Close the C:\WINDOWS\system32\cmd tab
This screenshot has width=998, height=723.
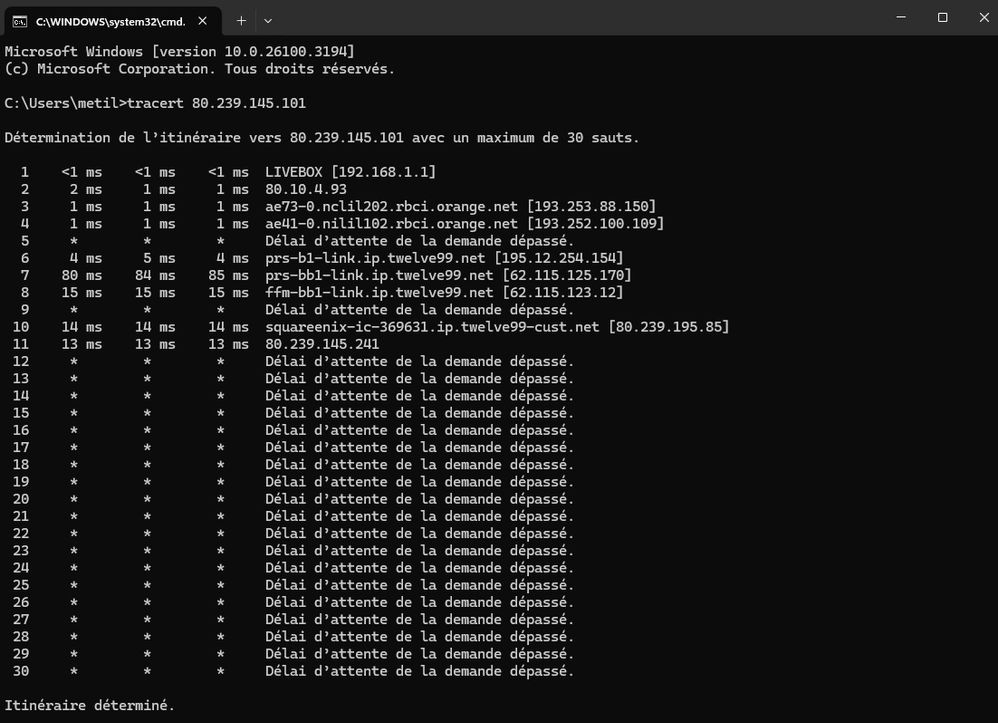(203, 19)
